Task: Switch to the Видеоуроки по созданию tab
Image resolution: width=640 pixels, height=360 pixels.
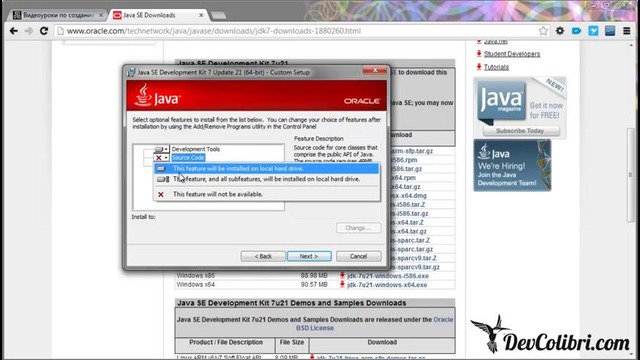Action: [58, 15]
